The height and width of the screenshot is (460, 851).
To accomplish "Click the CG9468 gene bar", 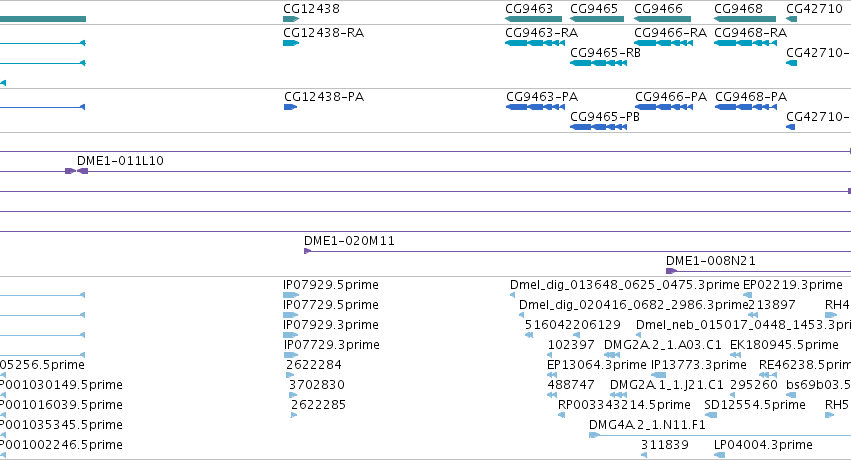I will click(x=745, y=19).
